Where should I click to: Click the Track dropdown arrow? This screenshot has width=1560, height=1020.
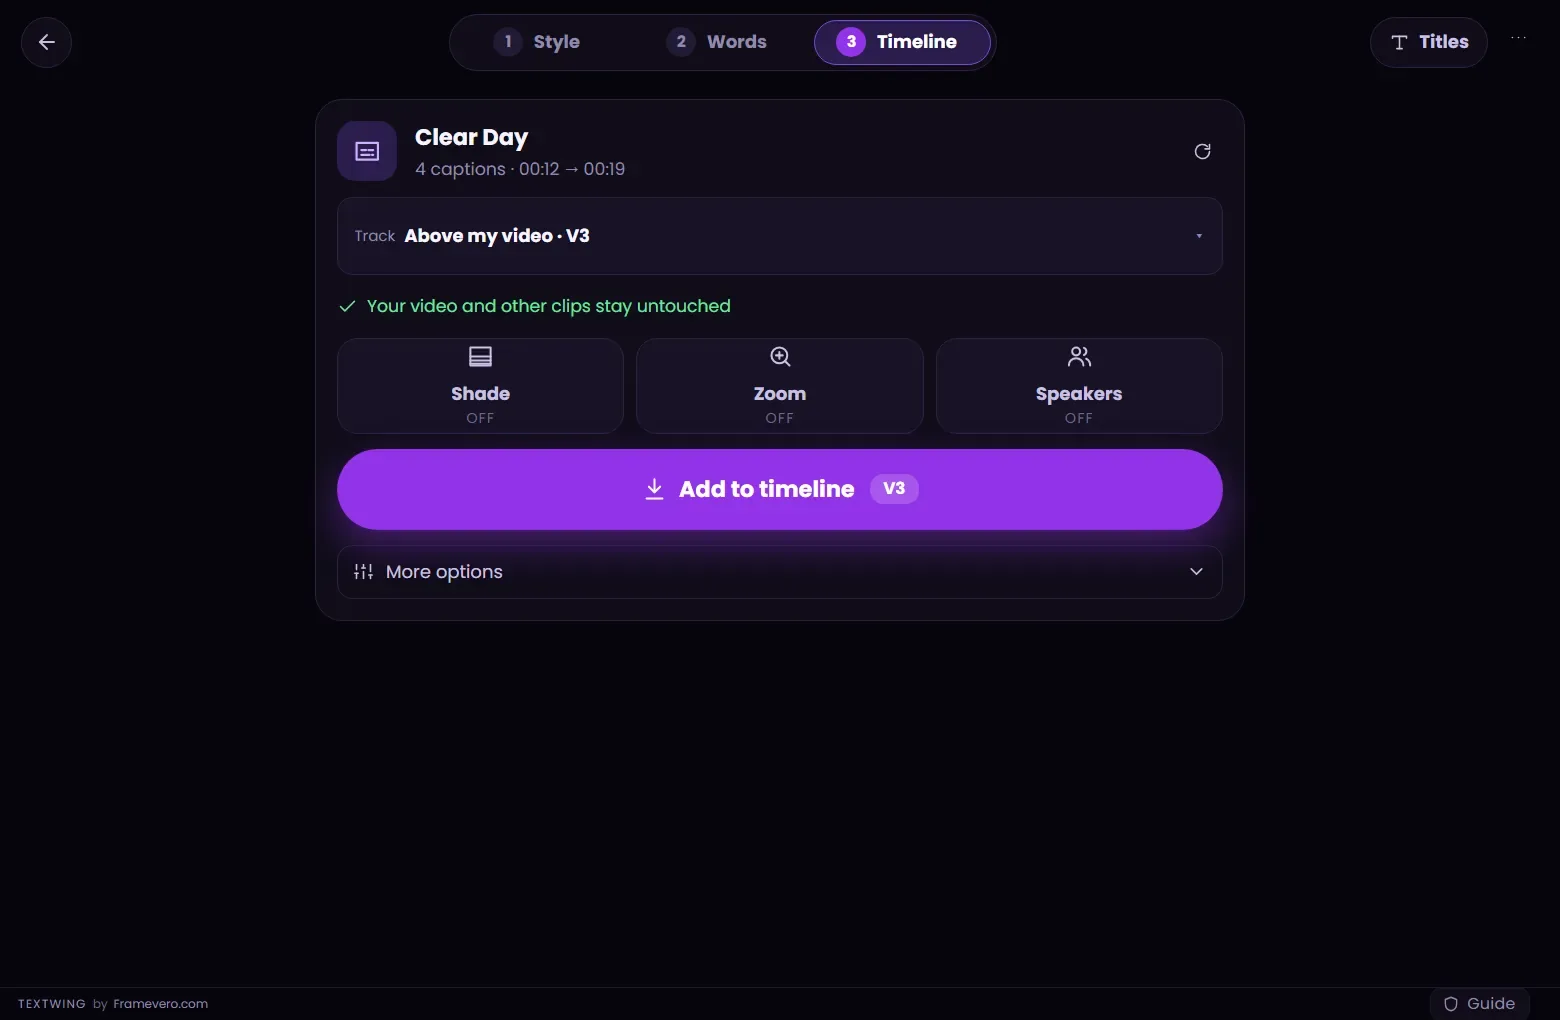pos(1198,236)
